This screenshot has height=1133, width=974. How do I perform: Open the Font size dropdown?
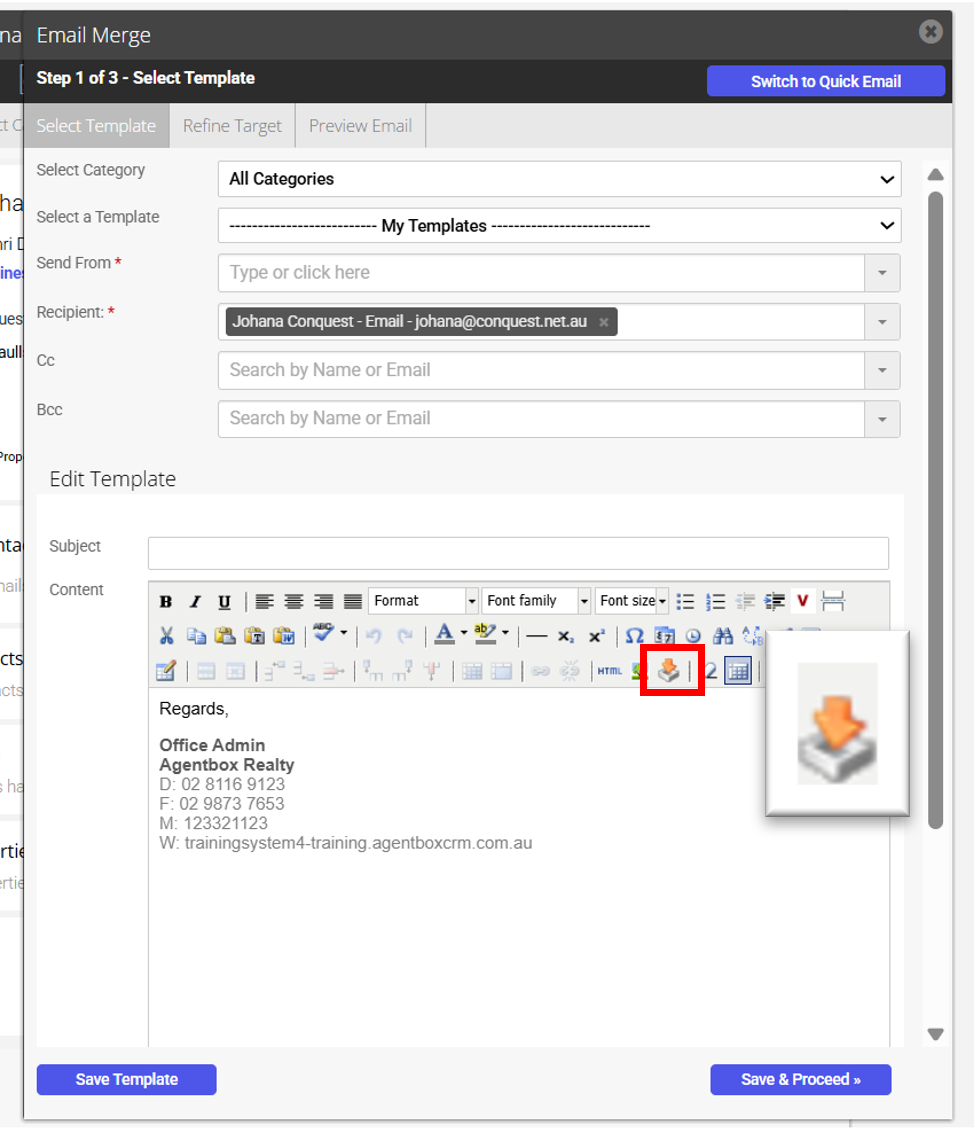tap(632, 601)
